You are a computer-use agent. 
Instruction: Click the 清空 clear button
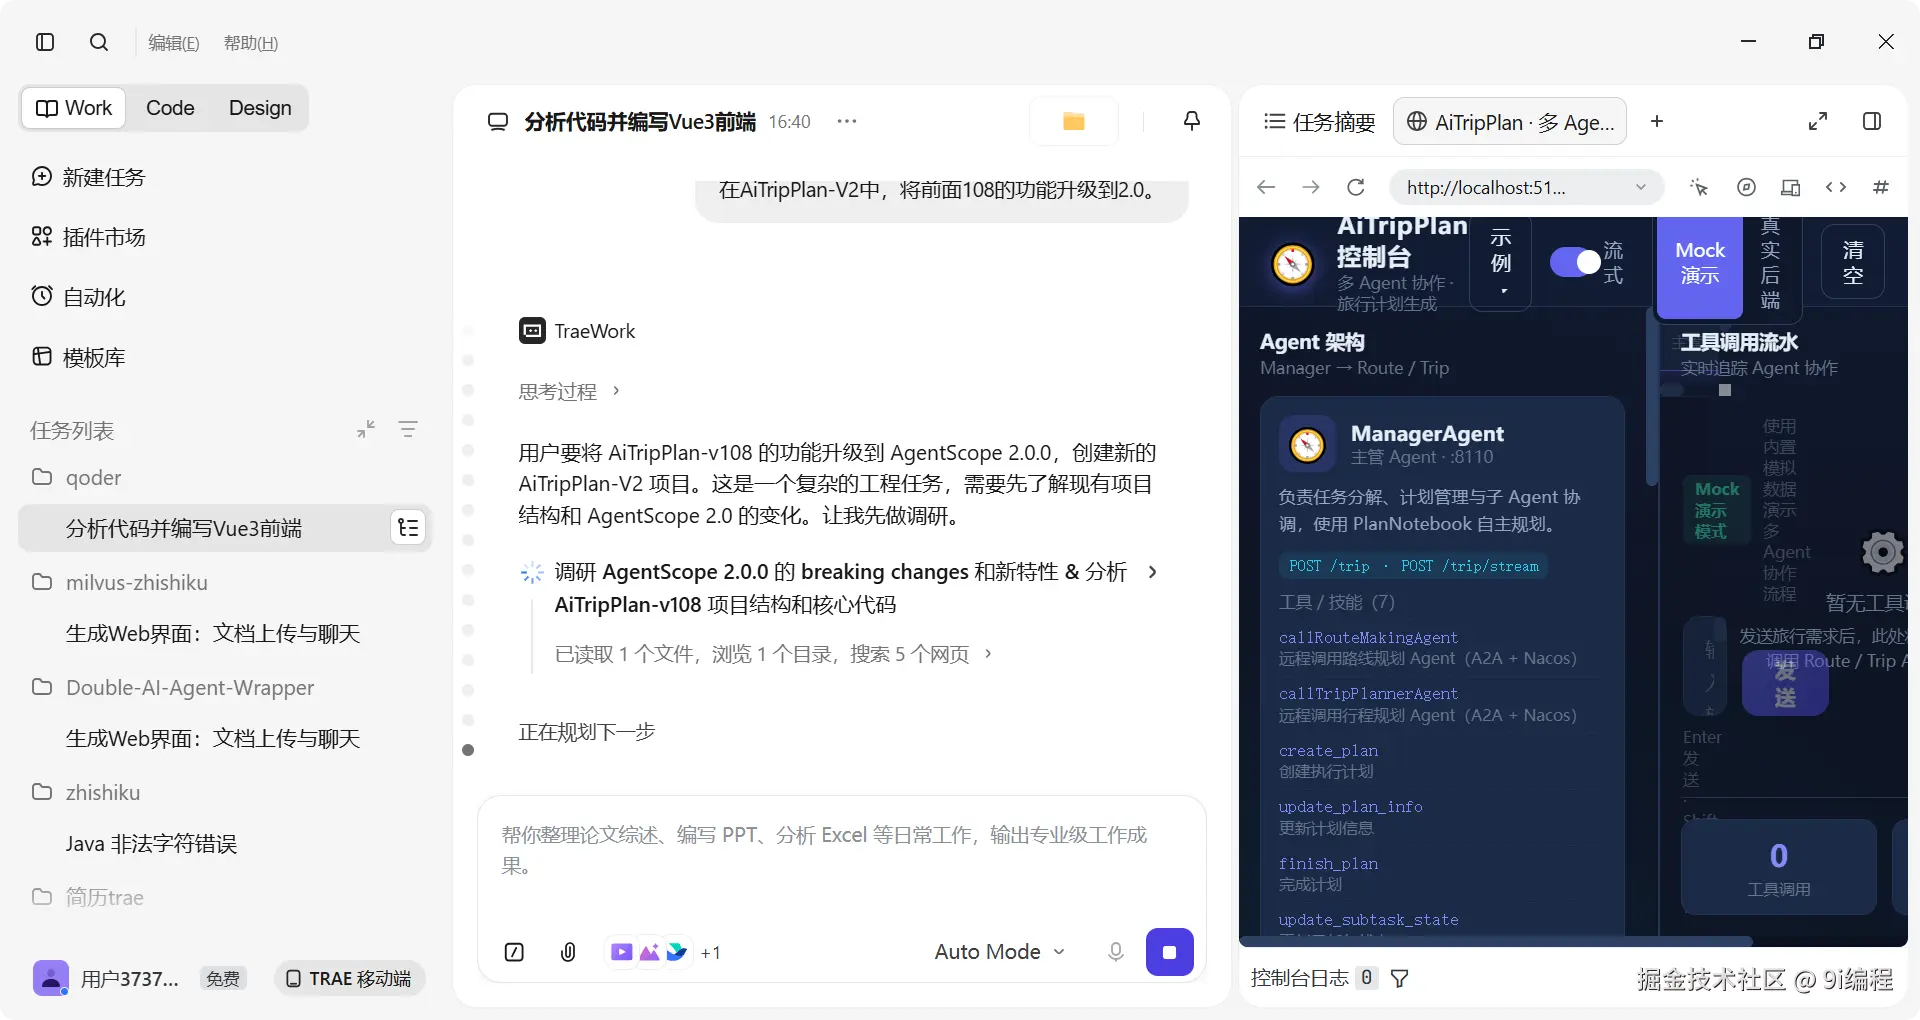coord(1853,262)
